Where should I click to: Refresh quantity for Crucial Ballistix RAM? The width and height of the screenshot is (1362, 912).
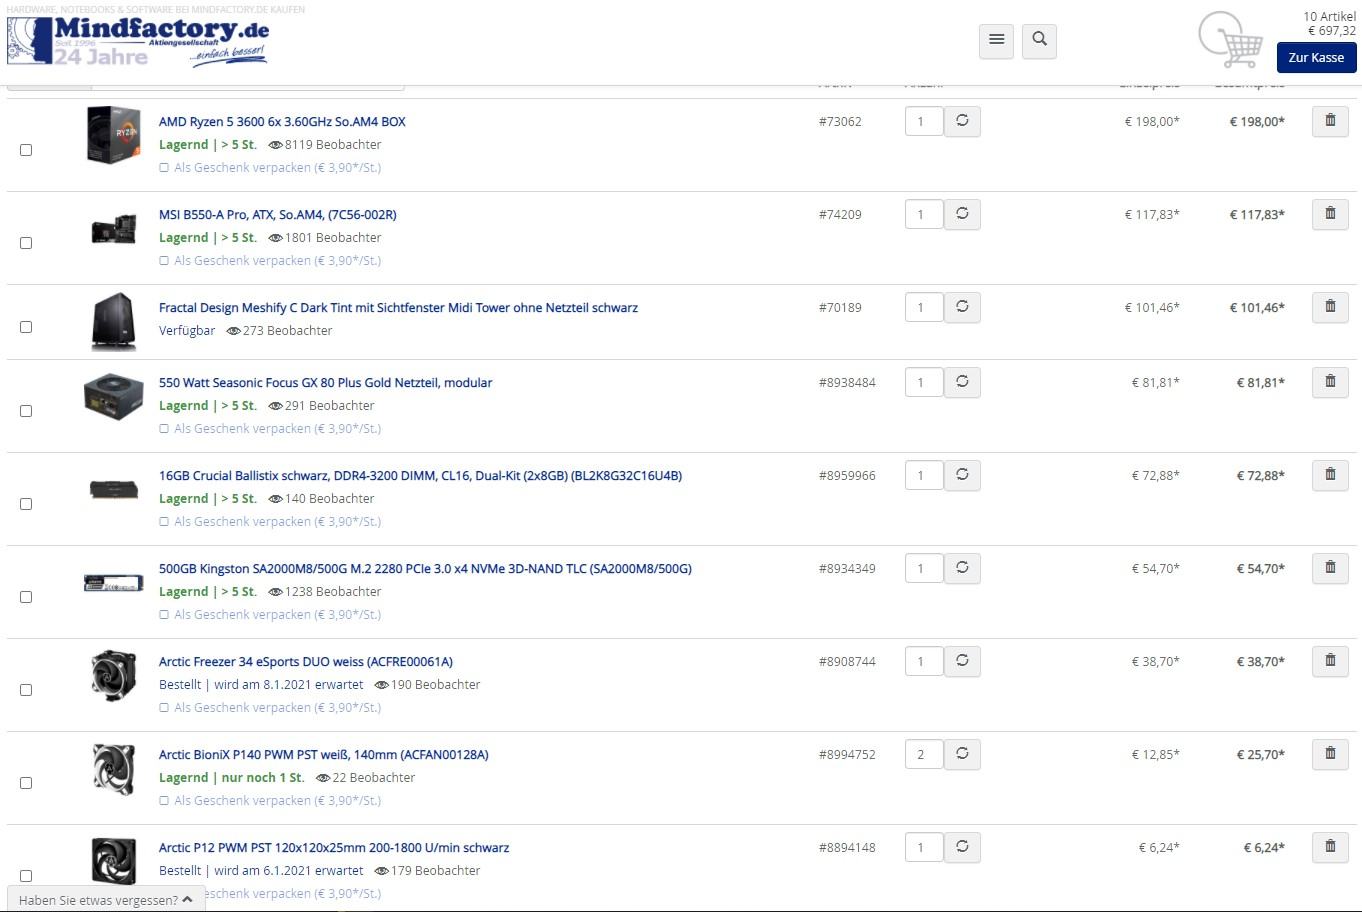tap(962, 476)
